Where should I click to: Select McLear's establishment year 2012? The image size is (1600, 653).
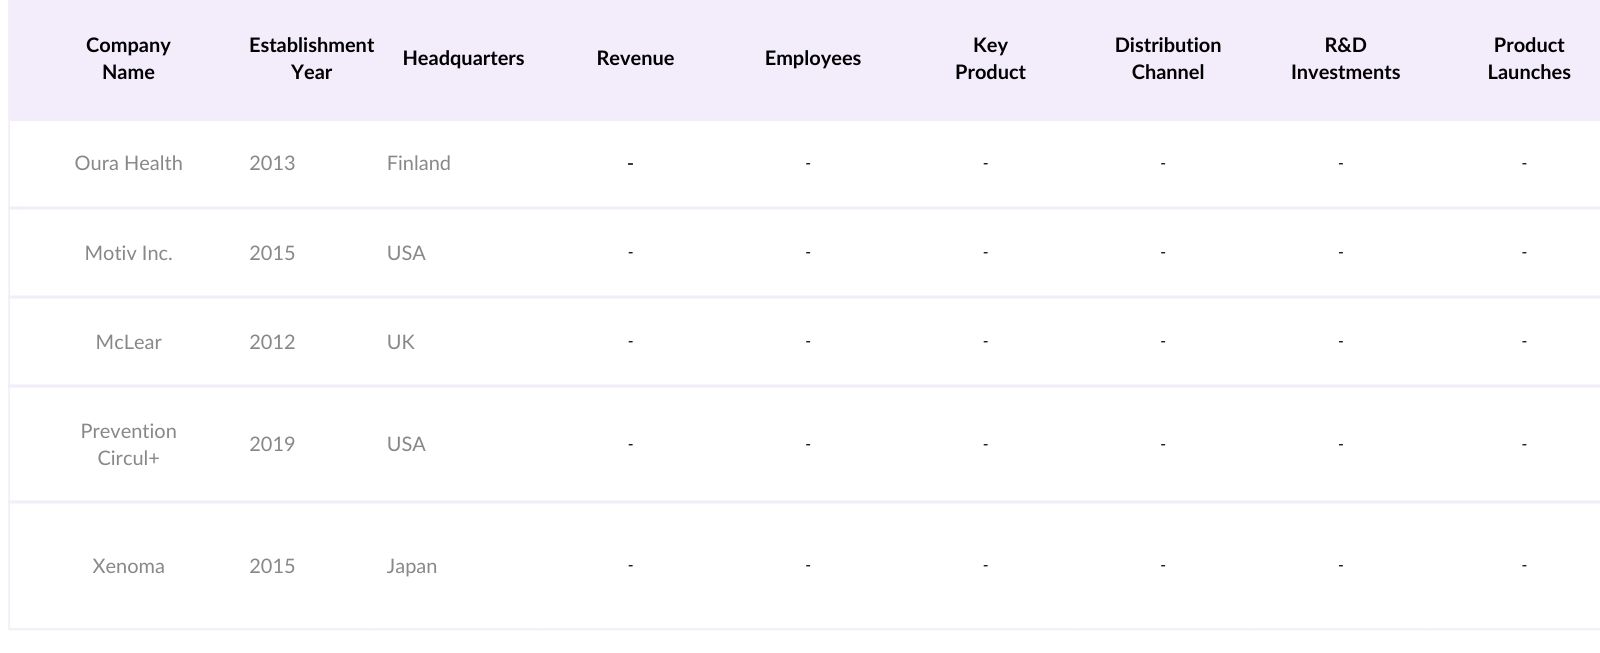tap(272, 342)
